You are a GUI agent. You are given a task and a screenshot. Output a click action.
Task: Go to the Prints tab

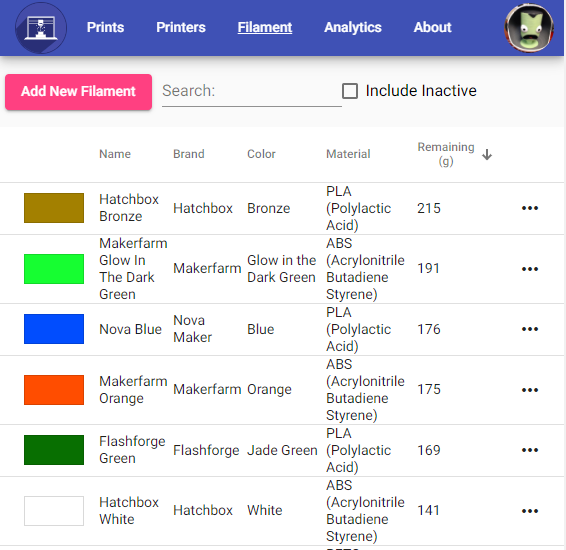(105, 27)
